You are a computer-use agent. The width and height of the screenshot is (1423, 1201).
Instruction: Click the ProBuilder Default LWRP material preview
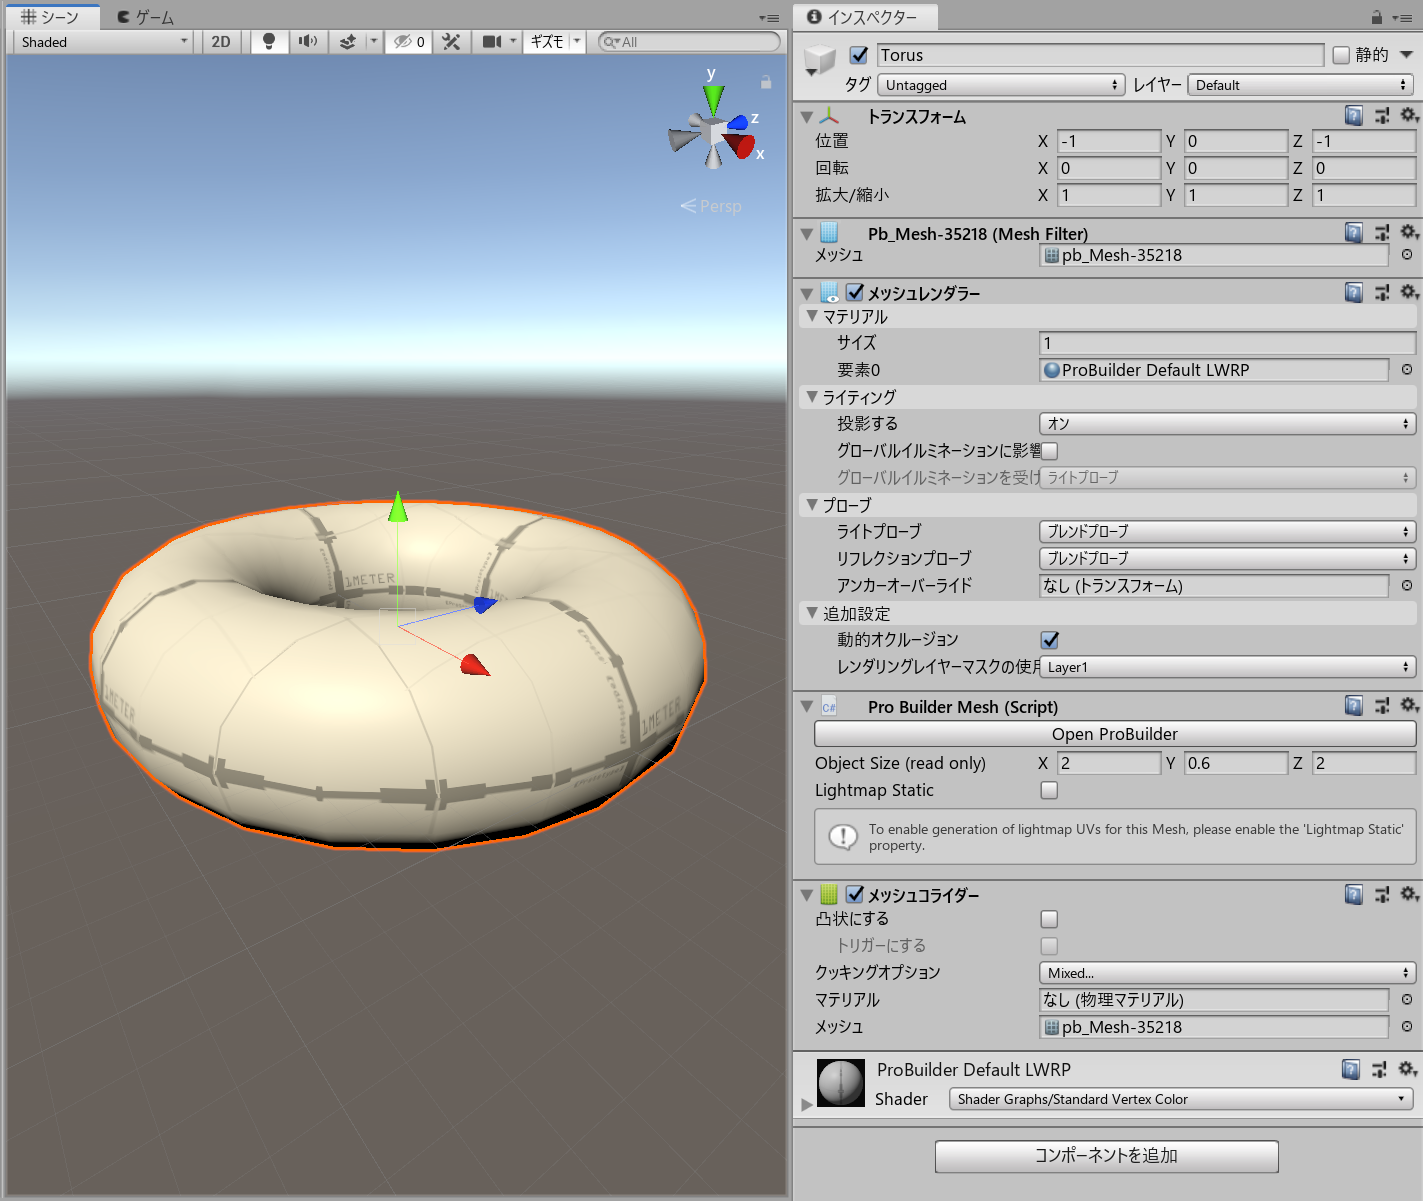(x=840, y=1083)
